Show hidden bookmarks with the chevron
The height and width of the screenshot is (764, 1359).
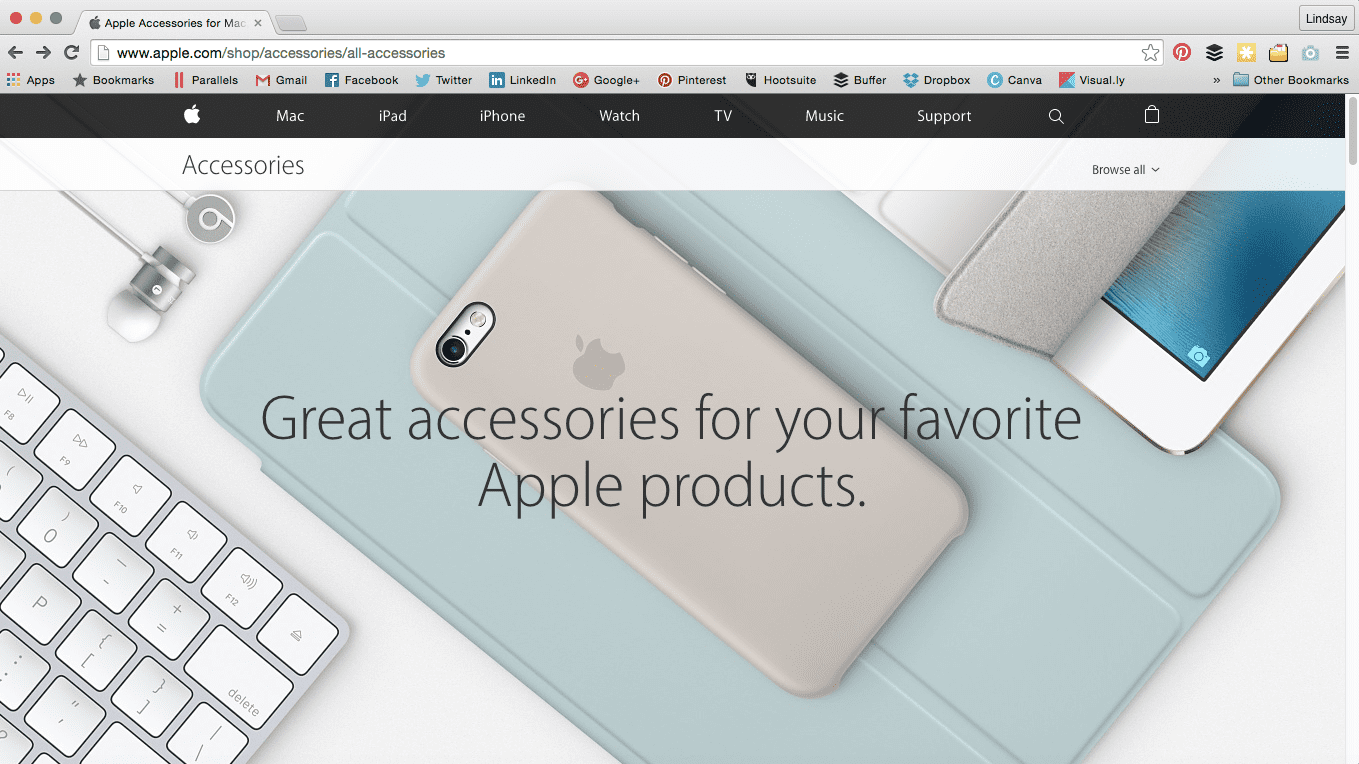pos(1216,80)
